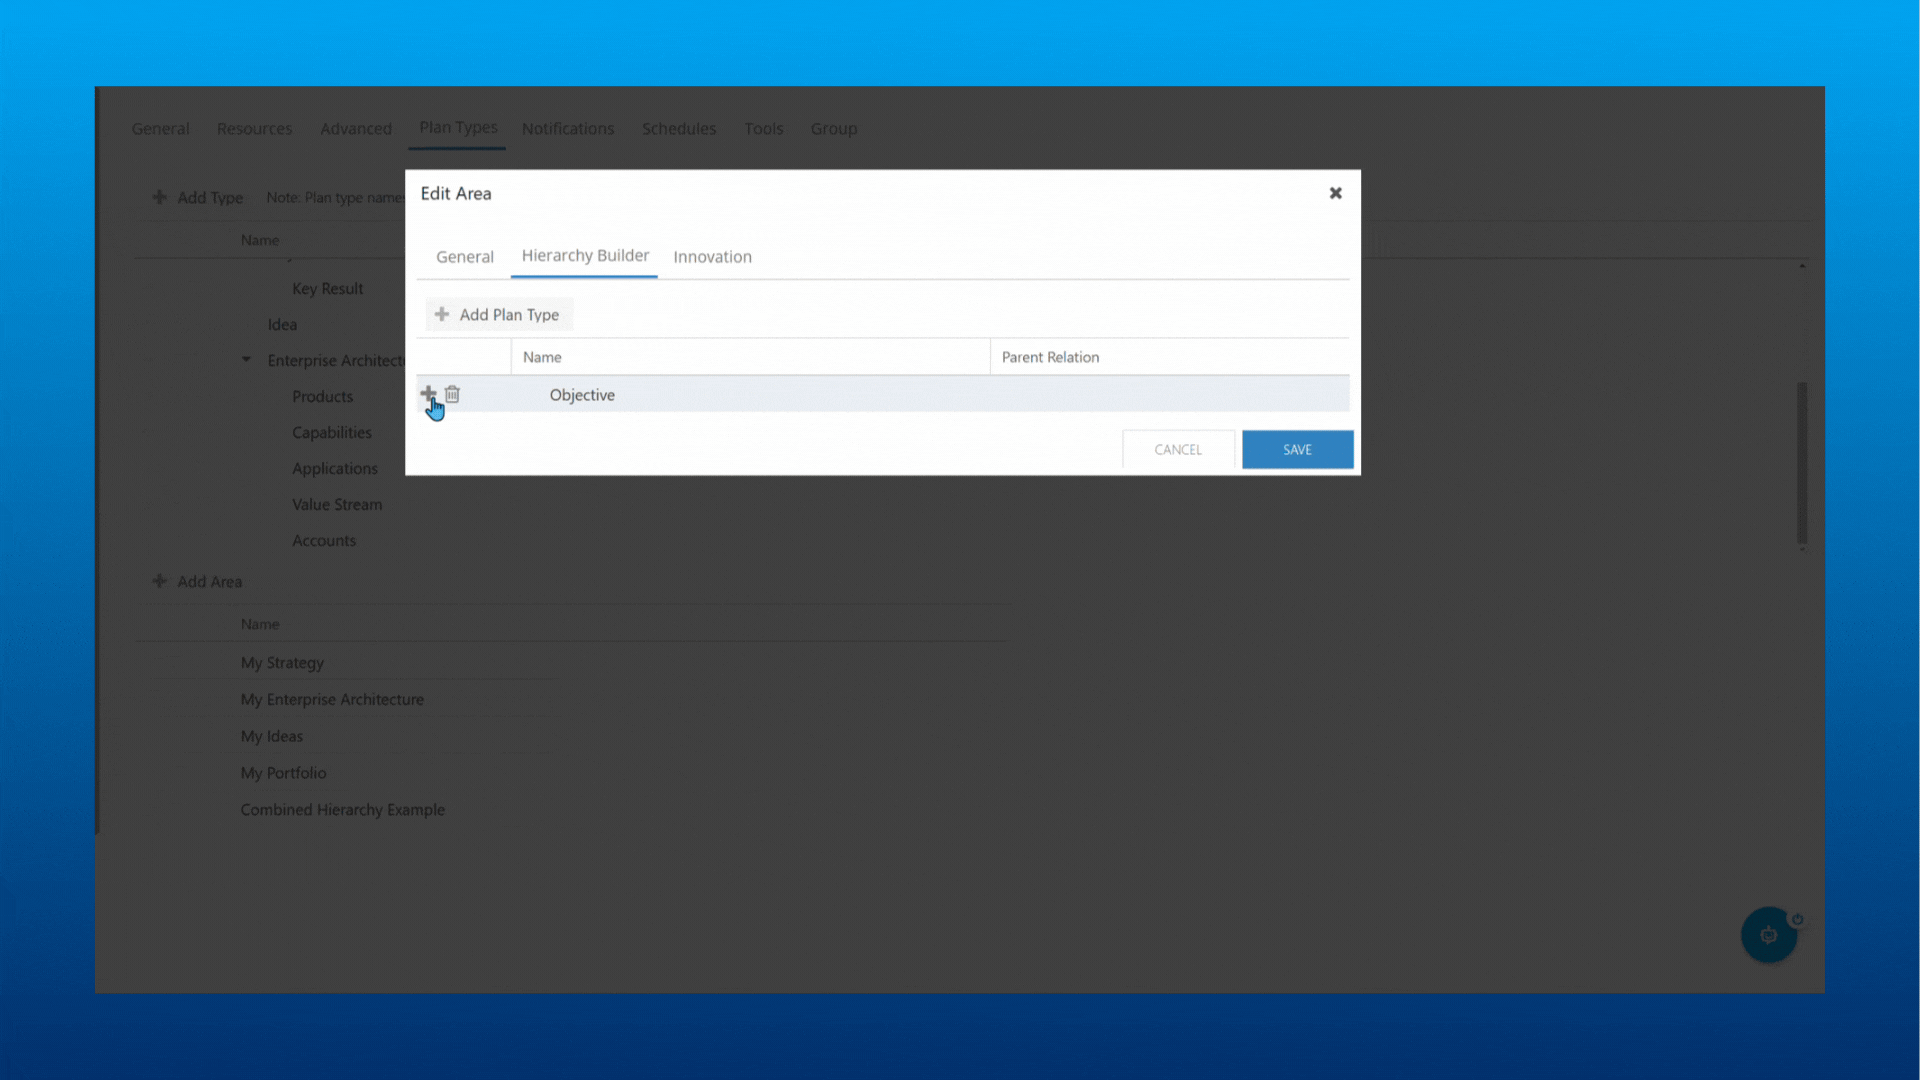Viewport: 1920px width, 1080px height.
Task: Close the Edit Area dialog
Action: click(1335, 193)
